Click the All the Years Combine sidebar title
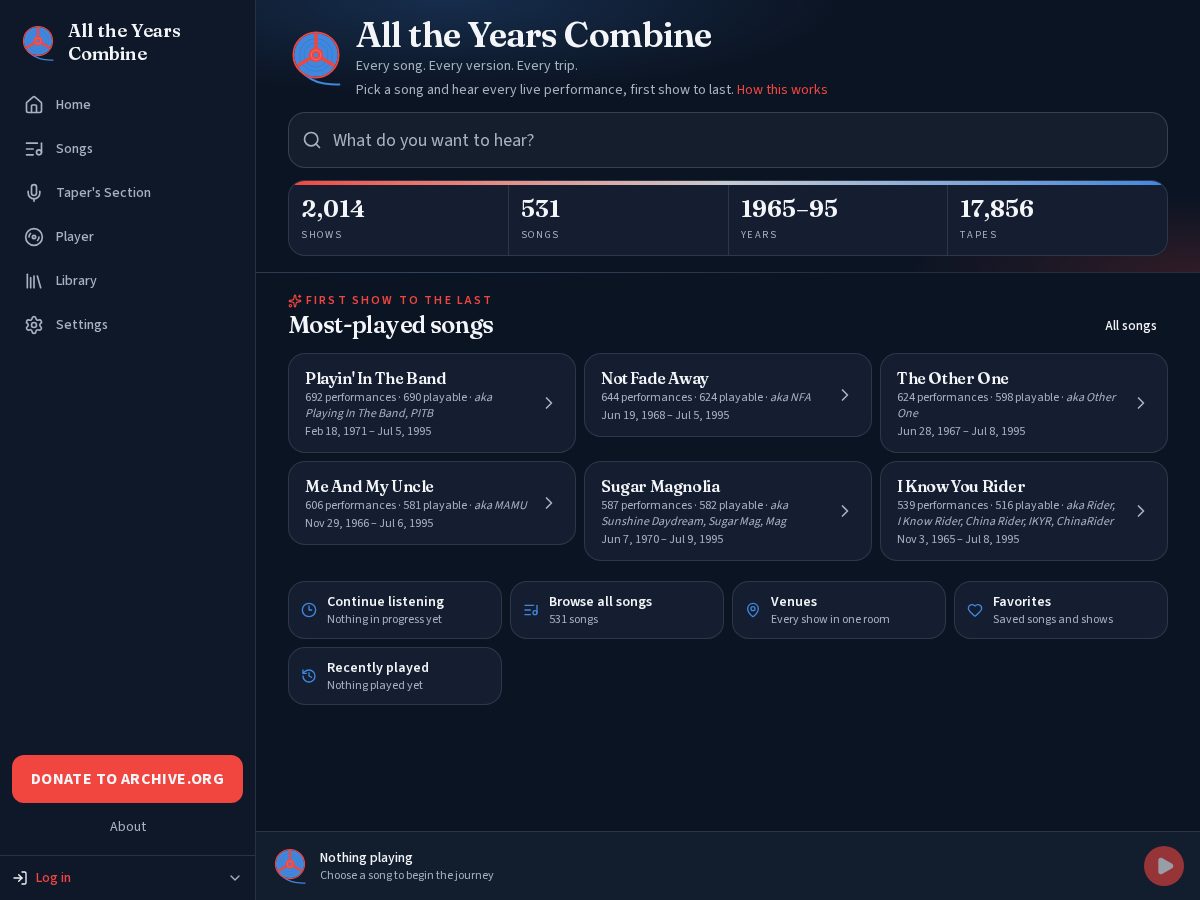The image size is (1200, 900). (x=124, y=42)
